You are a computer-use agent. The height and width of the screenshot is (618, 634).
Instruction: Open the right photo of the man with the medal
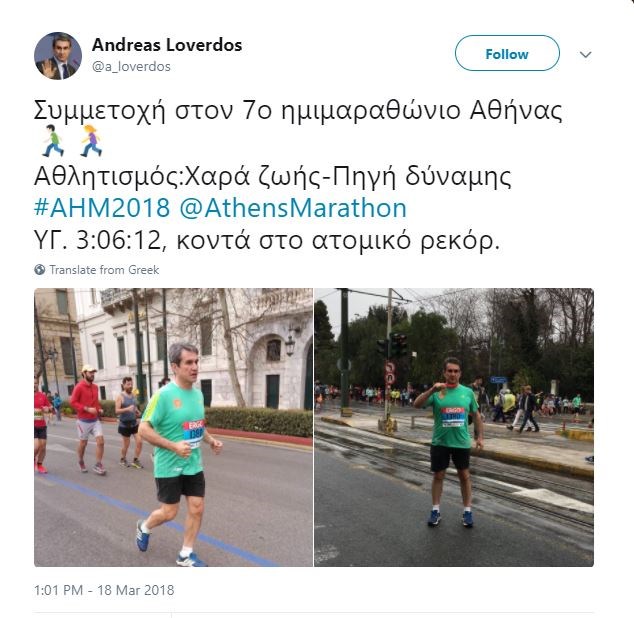pos(454,427)
